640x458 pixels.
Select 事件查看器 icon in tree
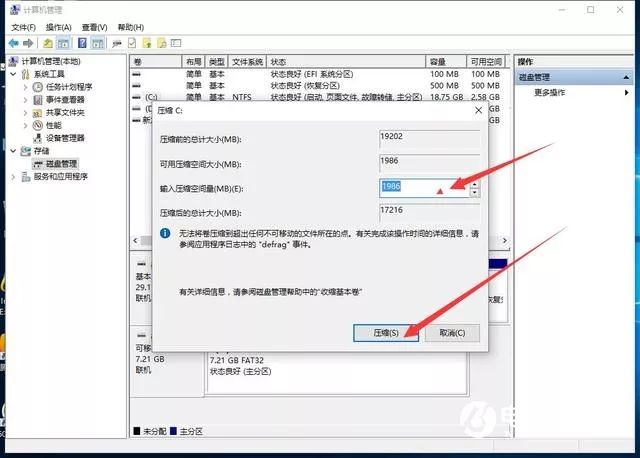pyautogui.click(x=38, y=100)
